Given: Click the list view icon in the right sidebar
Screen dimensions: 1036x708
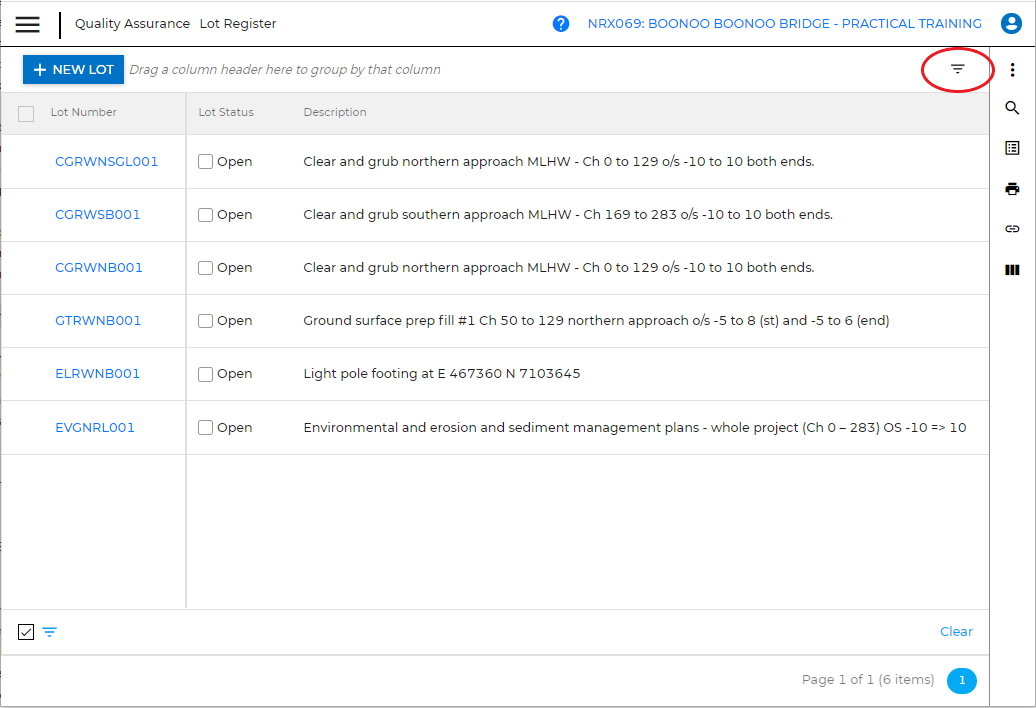Looking at the screenshot, I should pyautogui.click(x=1012, y=148).
